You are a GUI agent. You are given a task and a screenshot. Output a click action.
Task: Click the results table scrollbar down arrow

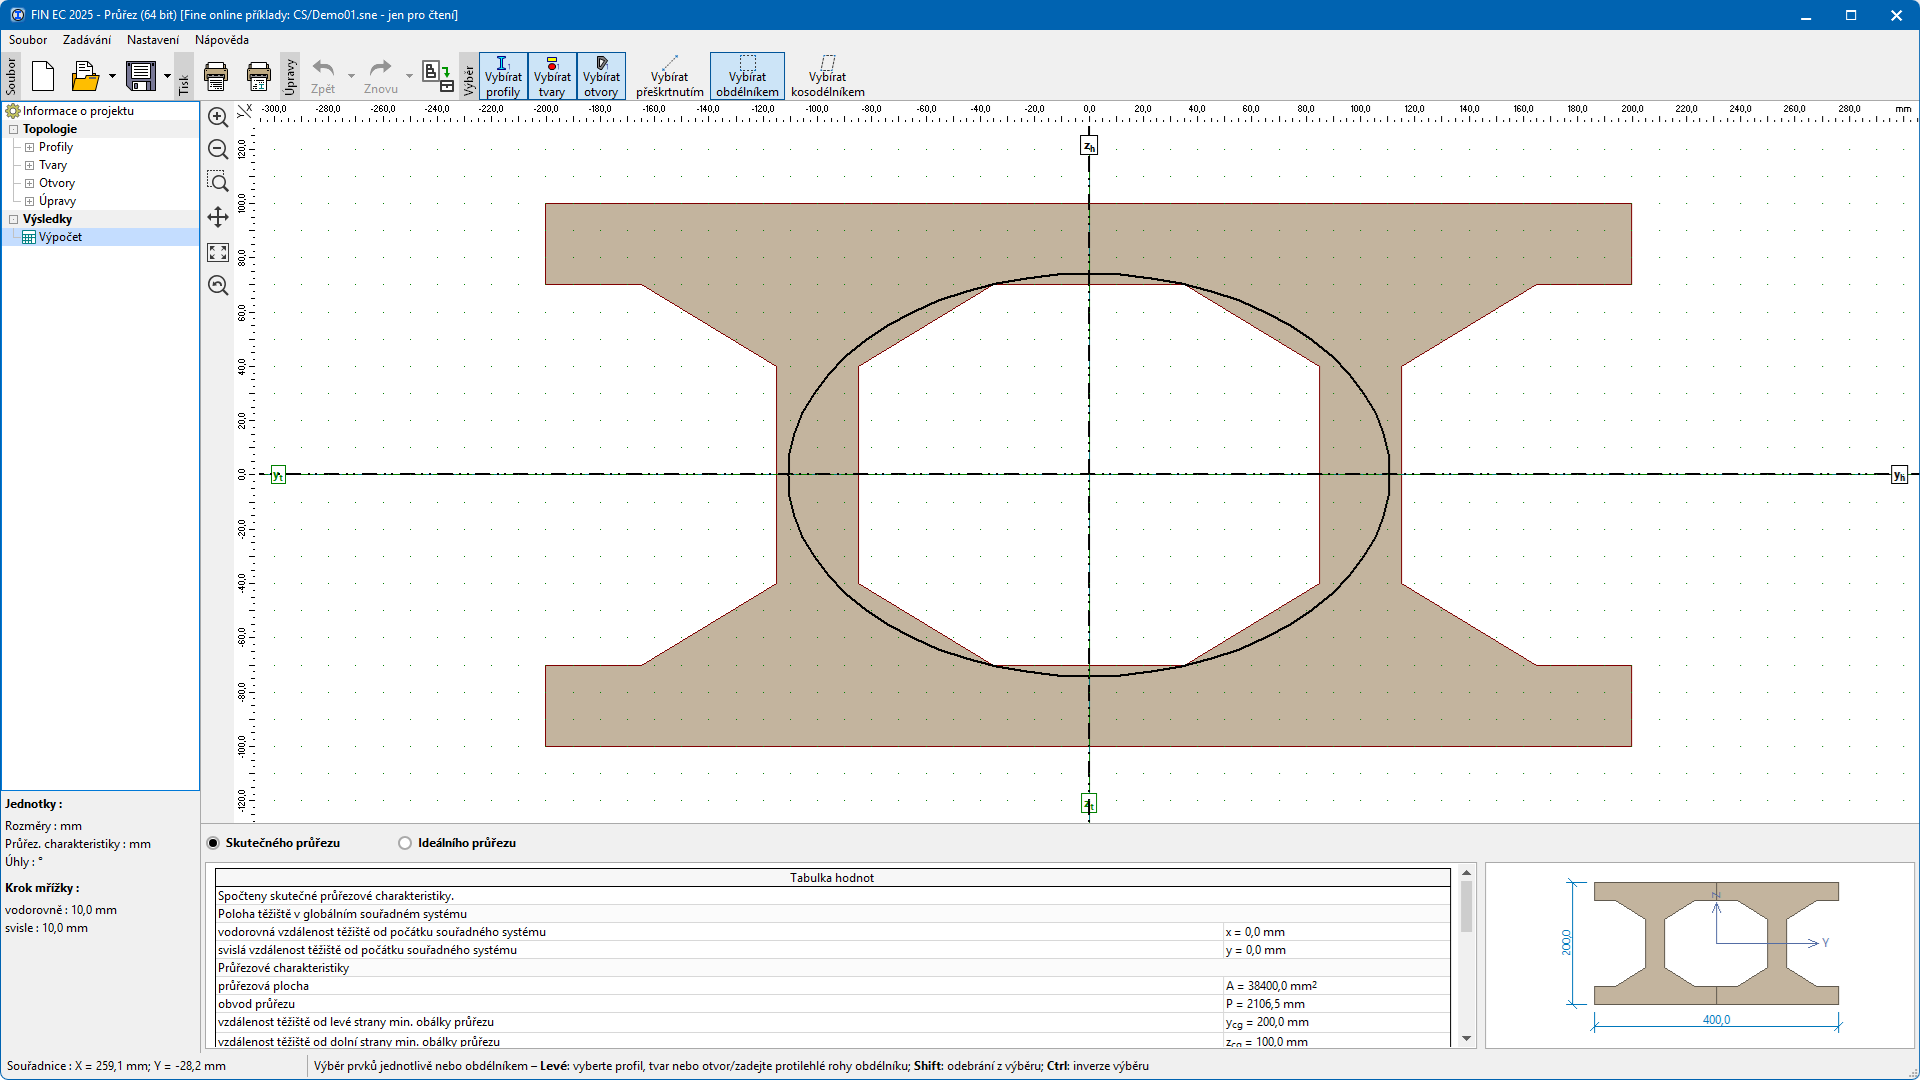(1466, 1038)
